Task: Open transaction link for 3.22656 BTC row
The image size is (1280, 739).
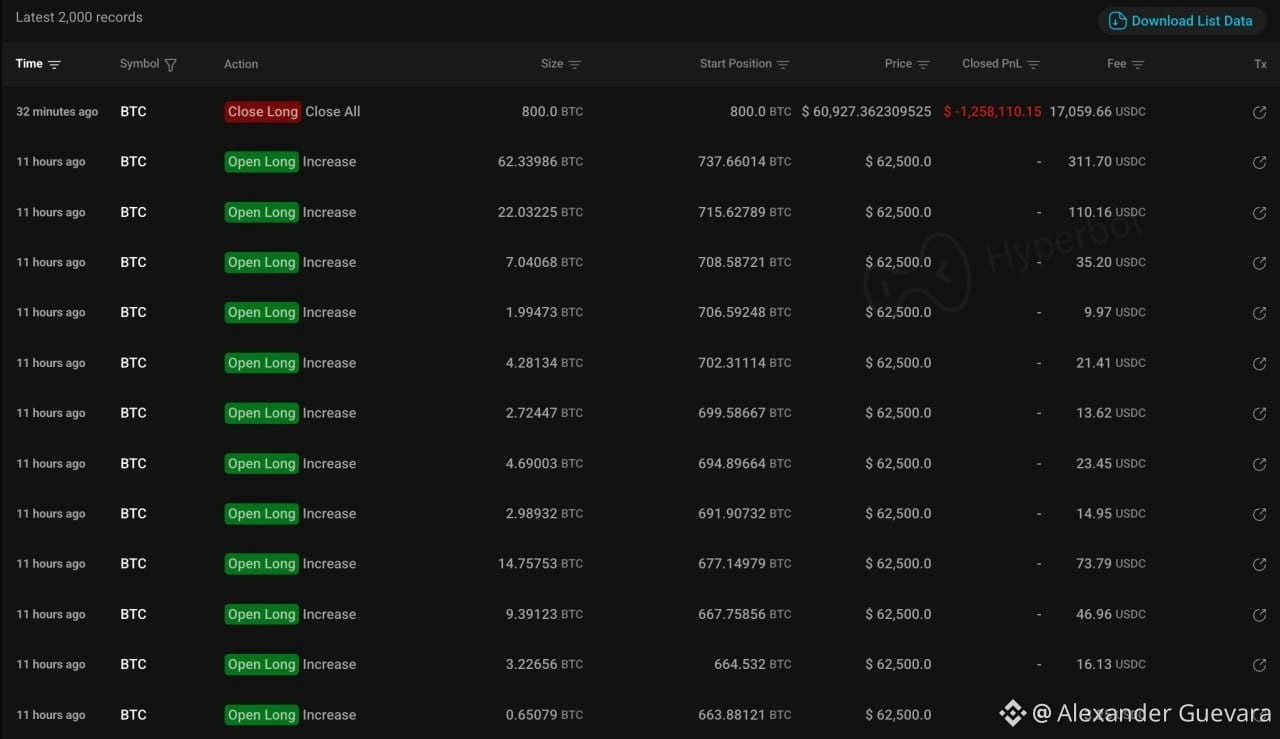Action: click(1259, 665)
